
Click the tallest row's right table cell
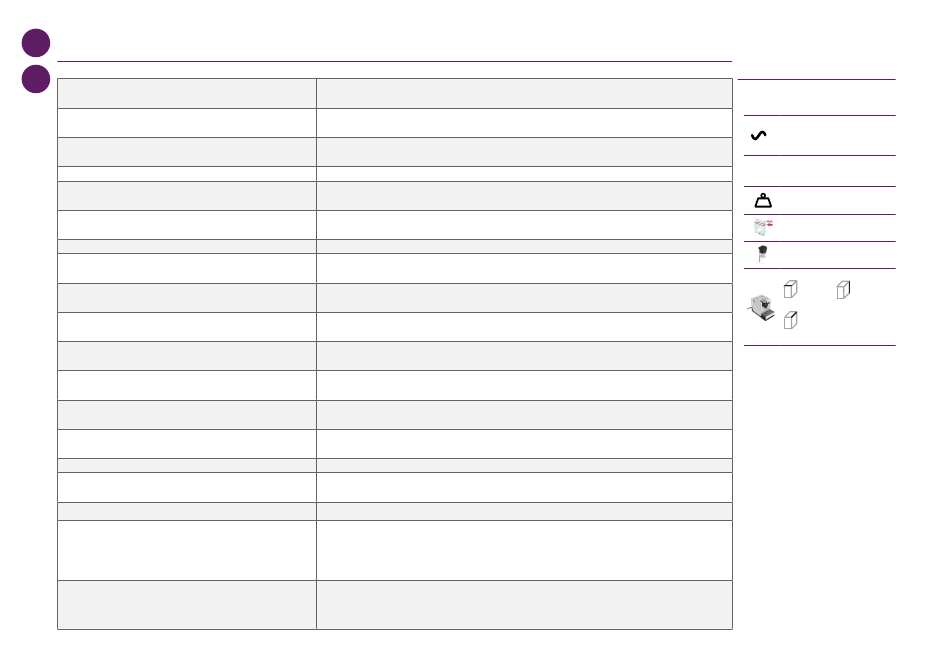[x=524, y=550]
